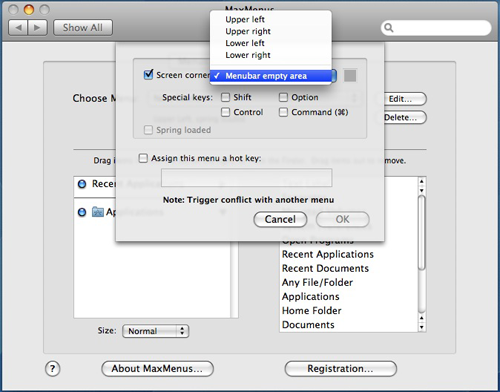The width and height of the screenshot is (500, 392).
Task: Click the scrollbar up arrow at top
Action: click(422, 181)
